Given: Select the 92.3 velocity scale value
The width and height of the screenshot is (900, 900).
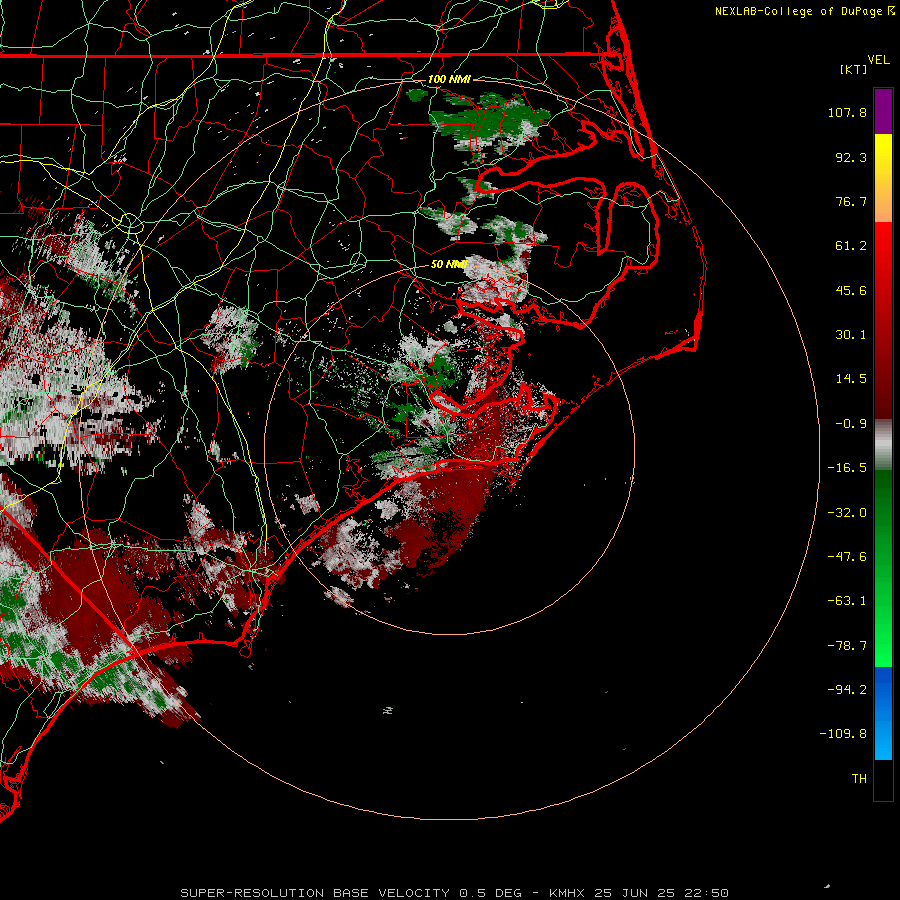Looking at the screenshot, I should point(851,157).
